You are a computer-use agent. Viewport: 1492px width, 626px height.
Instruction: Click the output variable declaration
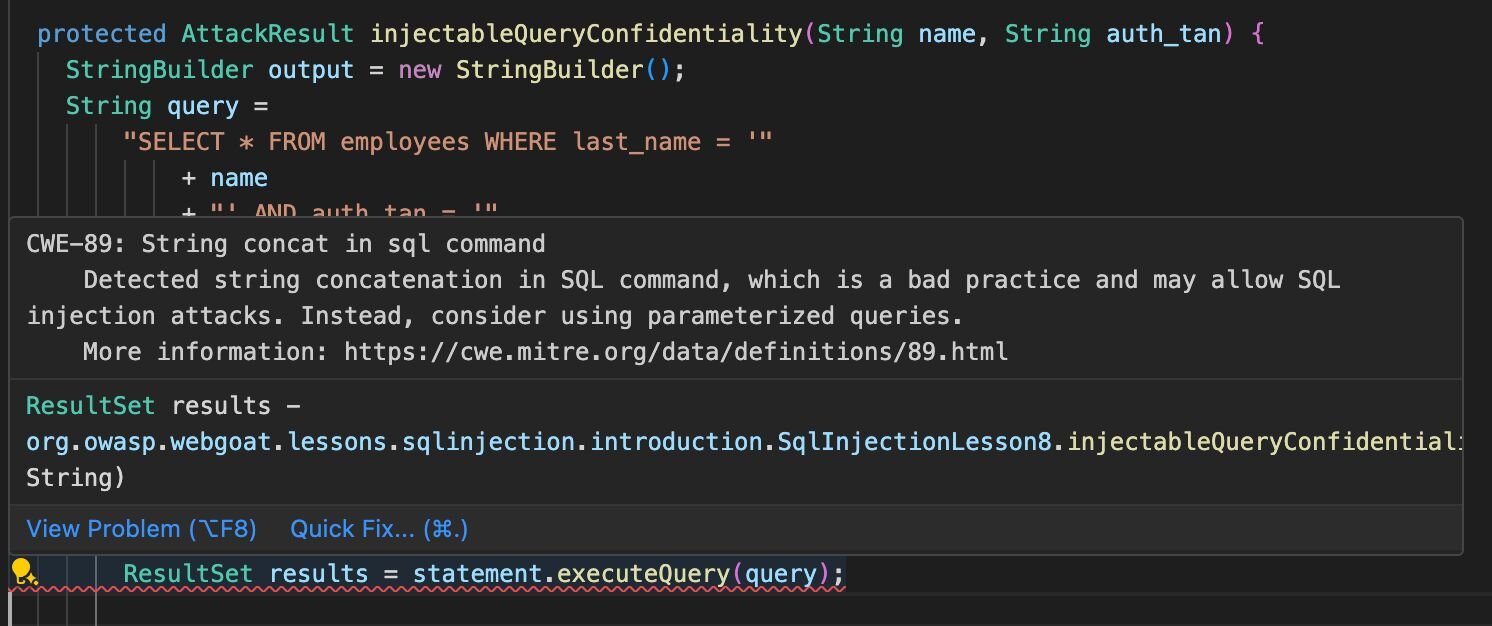point(311,70)
